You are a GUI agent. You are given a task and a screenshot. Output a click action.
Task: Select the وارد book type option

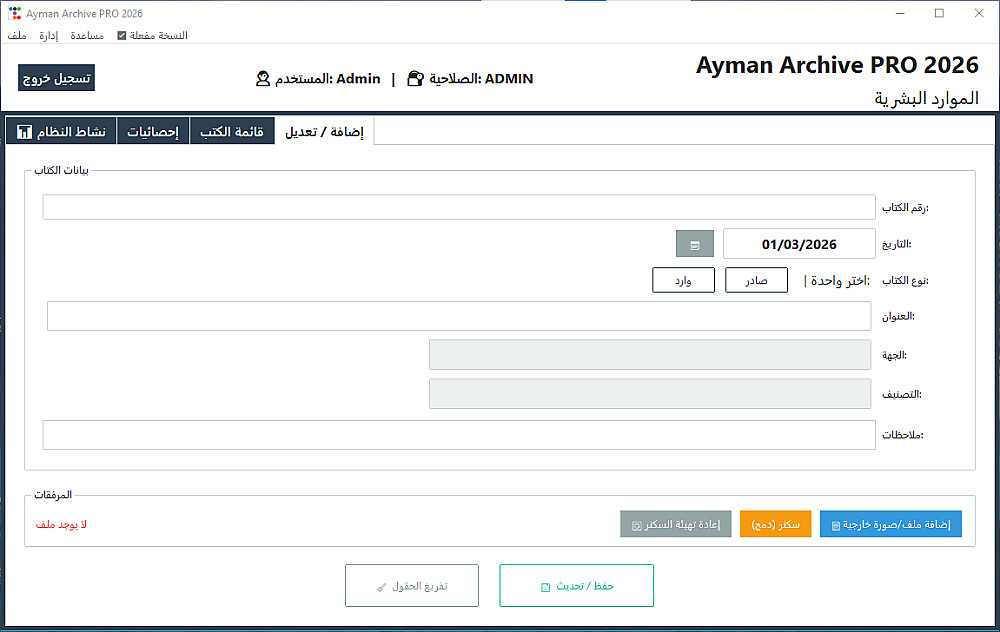(684, 281)
